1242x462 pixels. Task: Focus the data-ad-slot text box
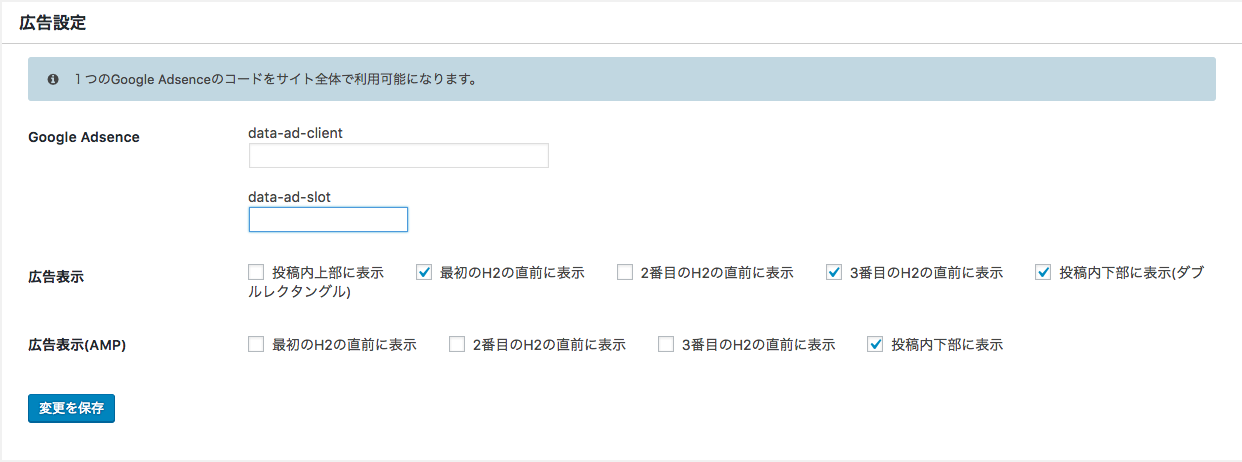328,220
